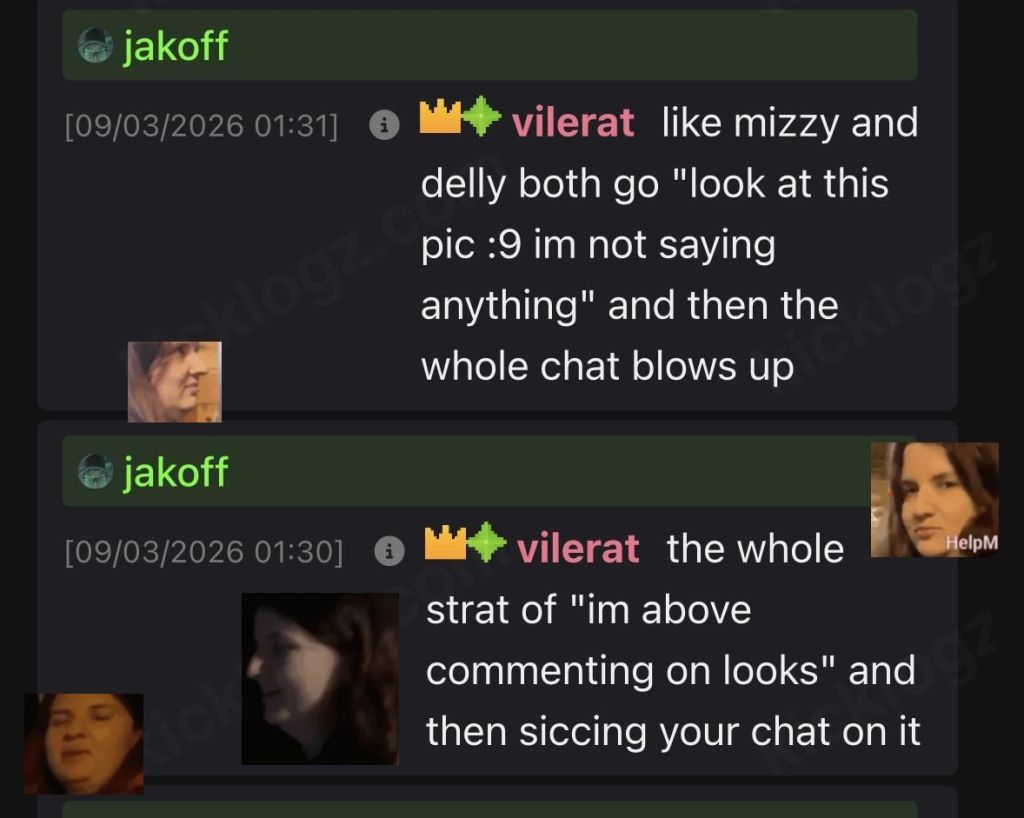Click the jakoff avatar above the 01:31 message

tap(95, 46)
